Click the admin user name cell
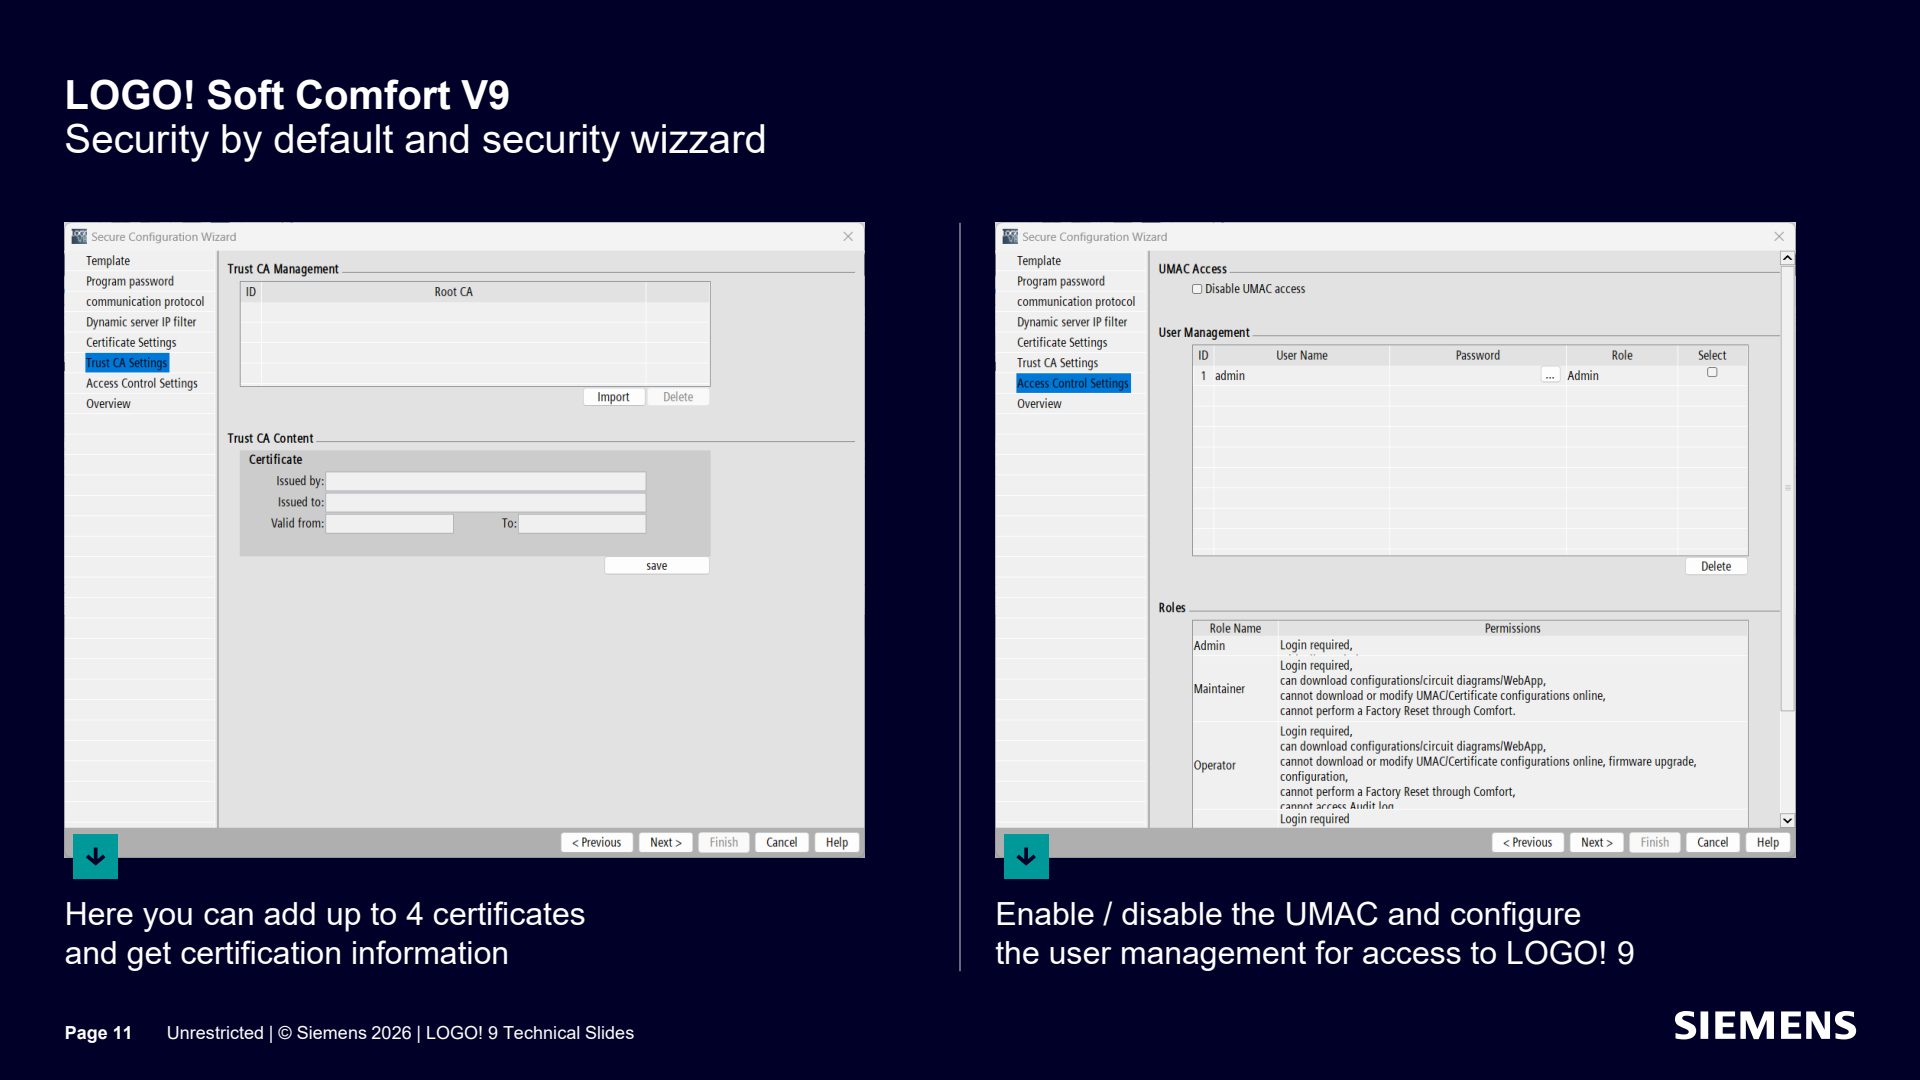 click(x=1301, y=376)
